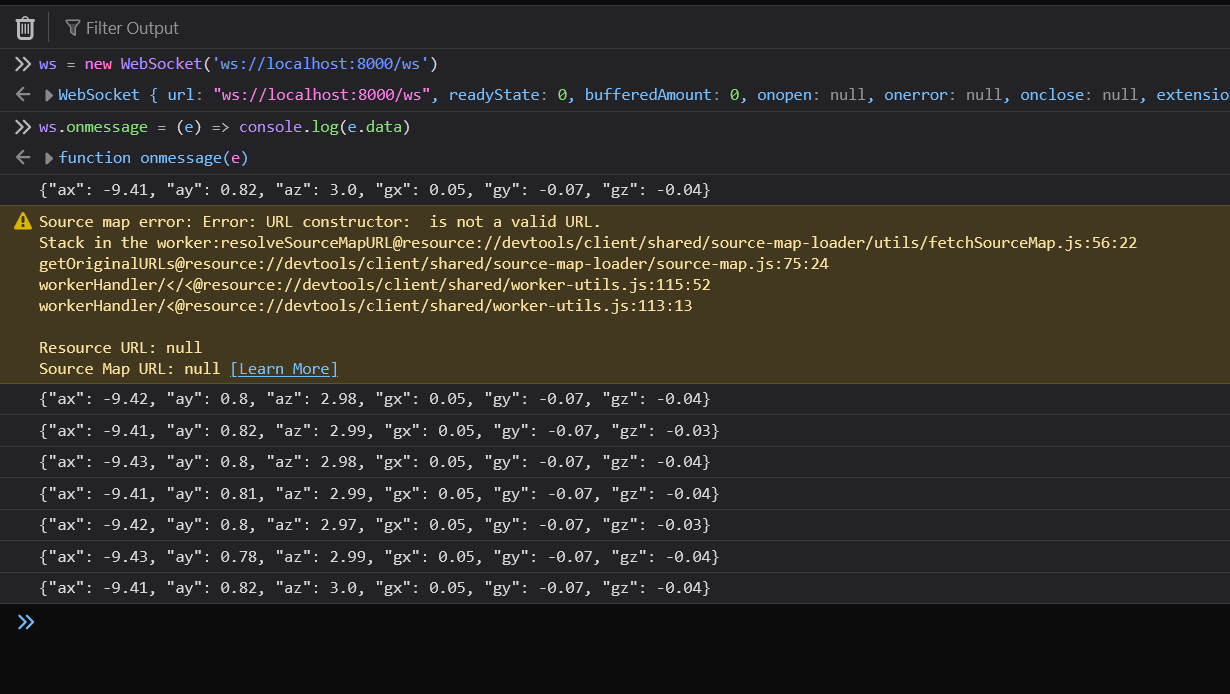Expand the function onmessage(e) result
The image size is (1230, 694).
(50, 158)
